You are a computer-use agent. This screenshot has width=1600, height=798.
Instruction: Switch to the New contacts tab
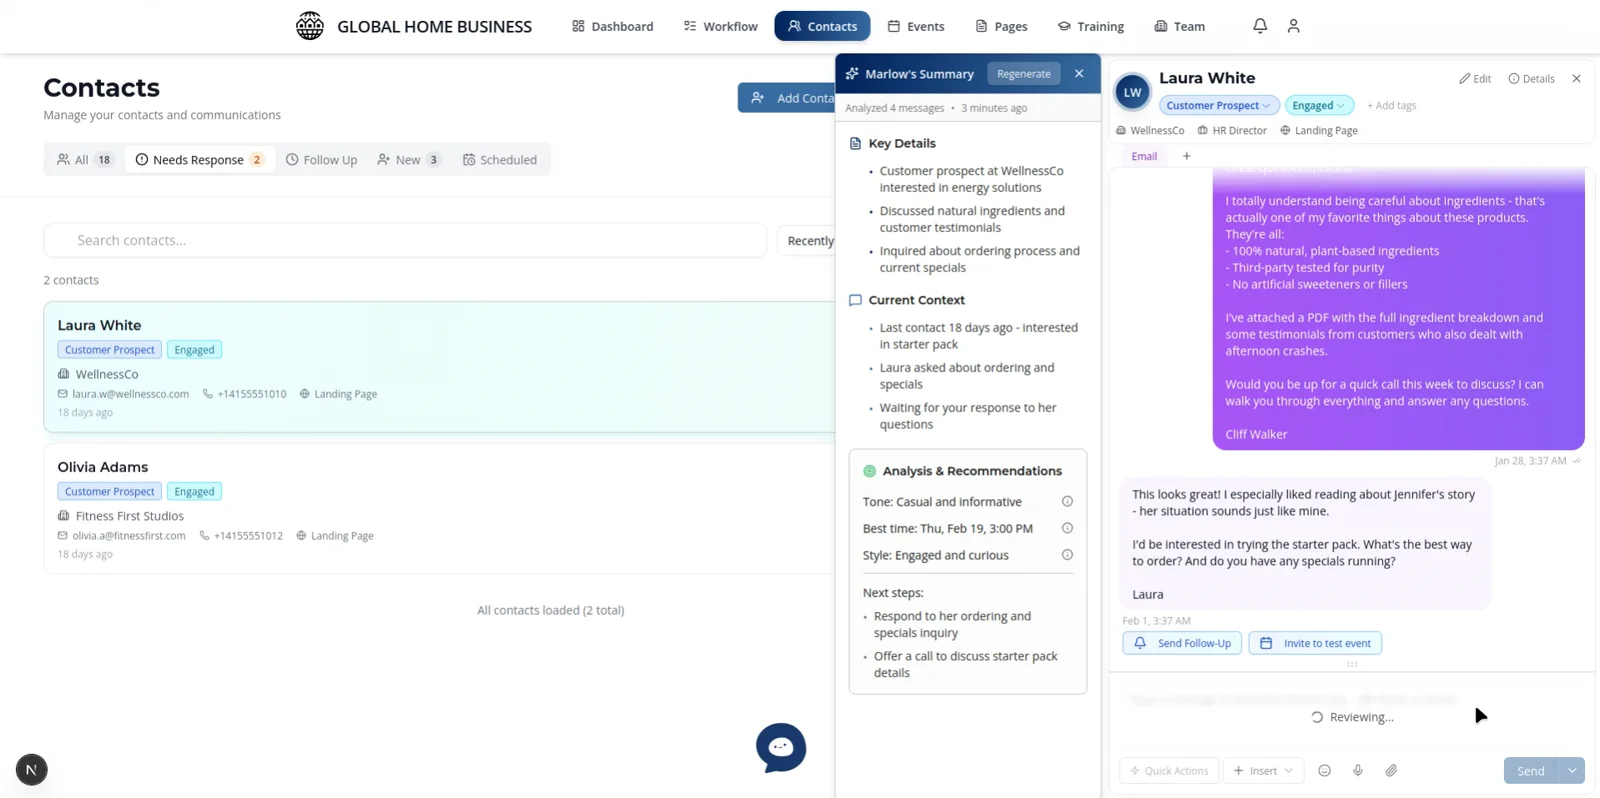[408, 160]
